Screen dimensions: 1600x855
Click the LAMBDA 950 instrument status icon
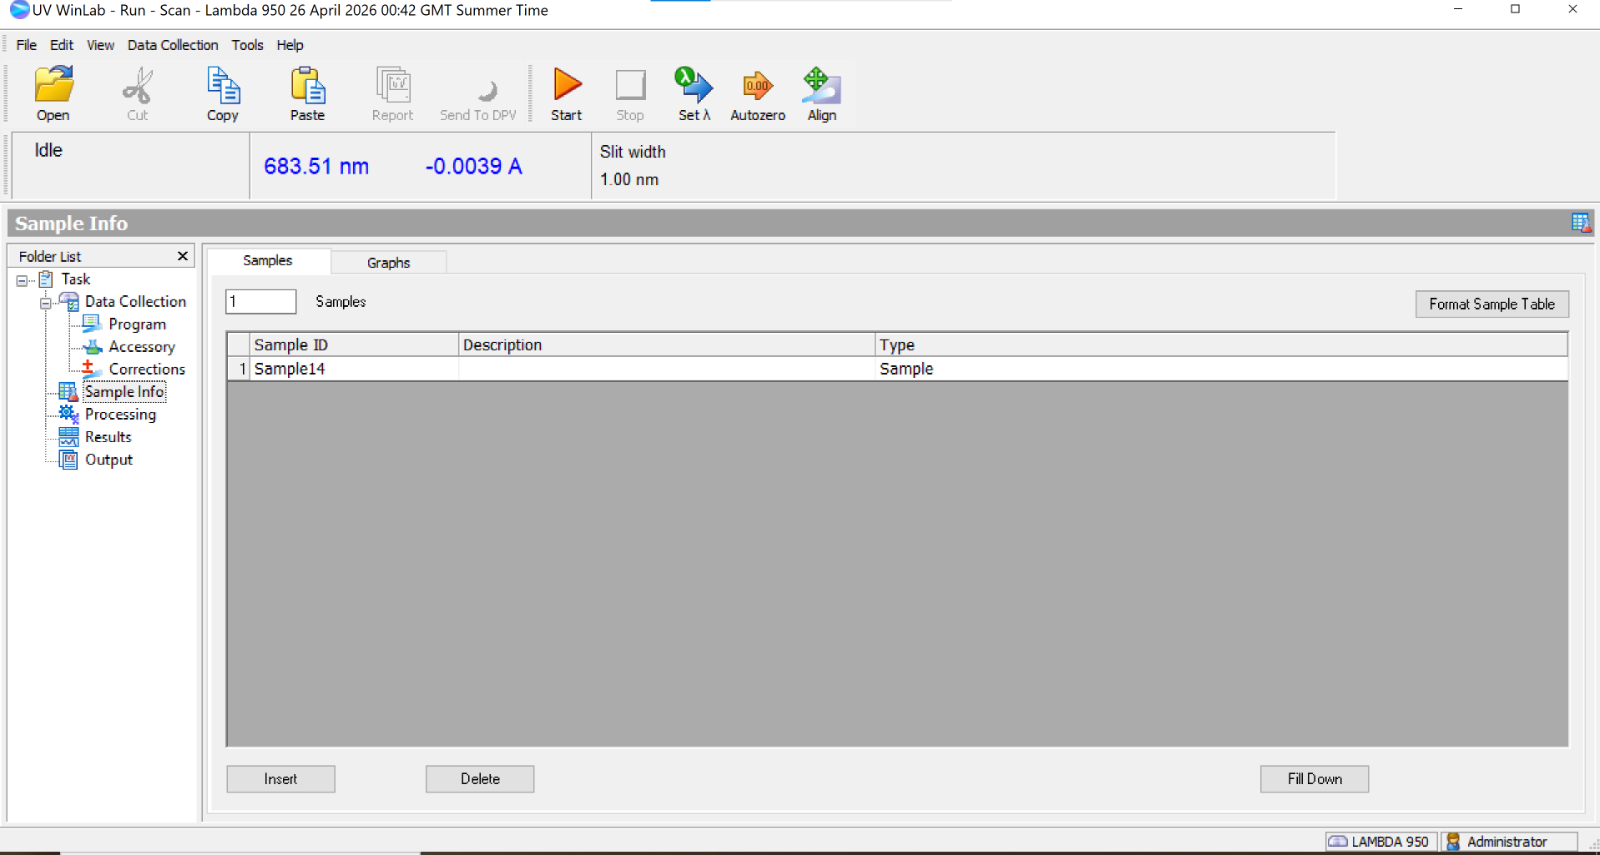point(1337,842)
